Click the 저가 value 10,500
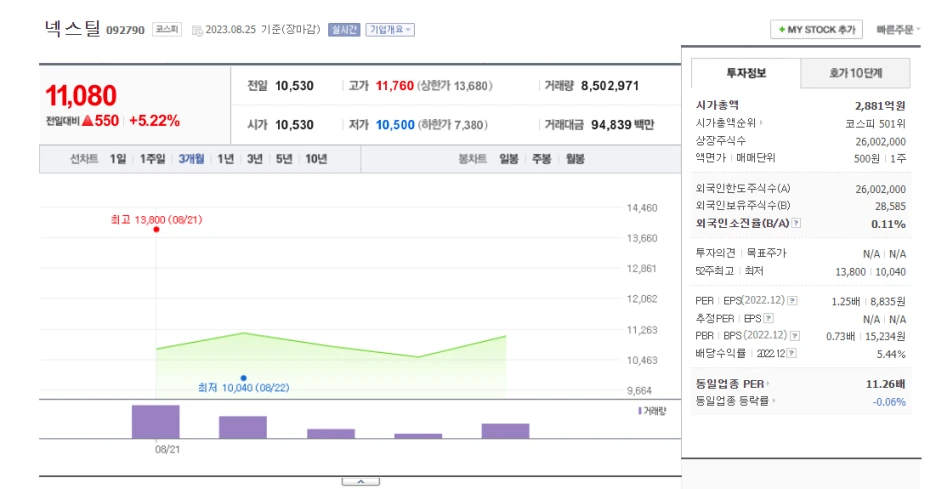This screenshot has width=936, height=489. point(395,125)
